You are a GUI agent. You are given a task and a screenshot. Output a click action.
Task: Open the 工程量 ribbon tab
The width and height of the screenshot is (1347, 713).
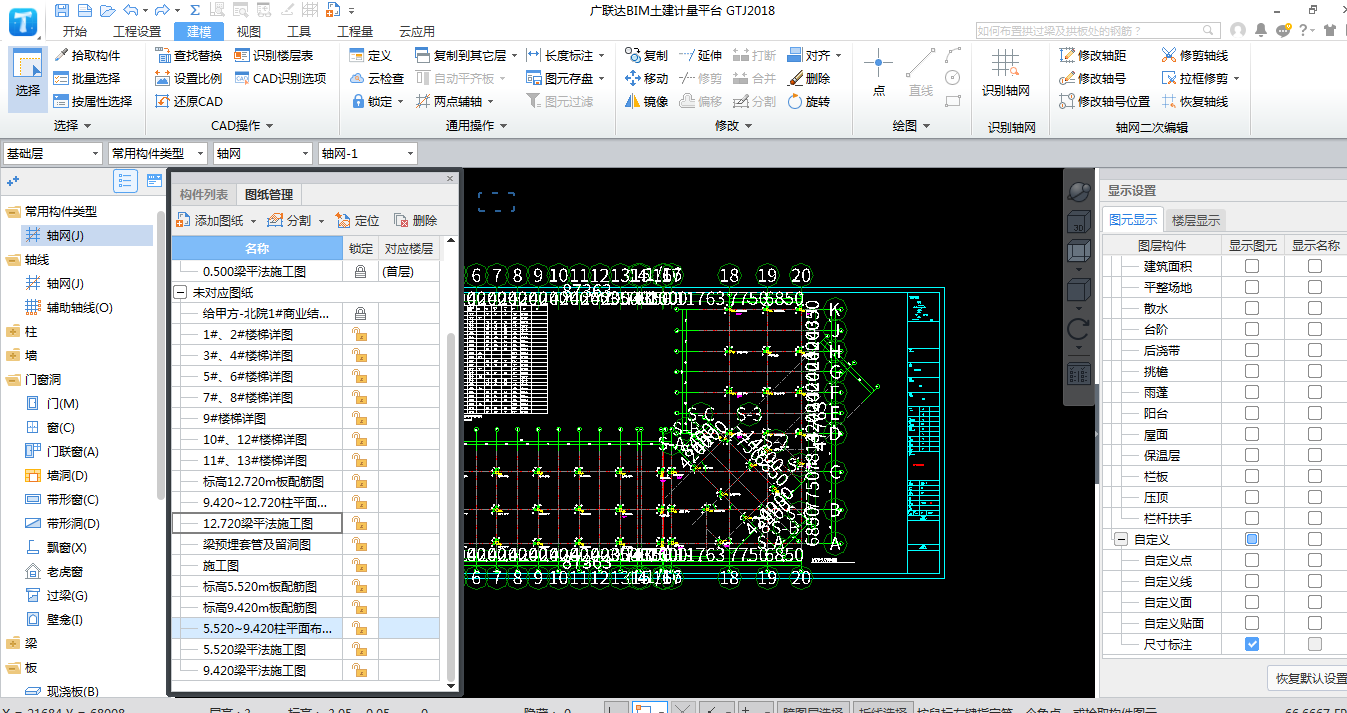tap(355, 32)
